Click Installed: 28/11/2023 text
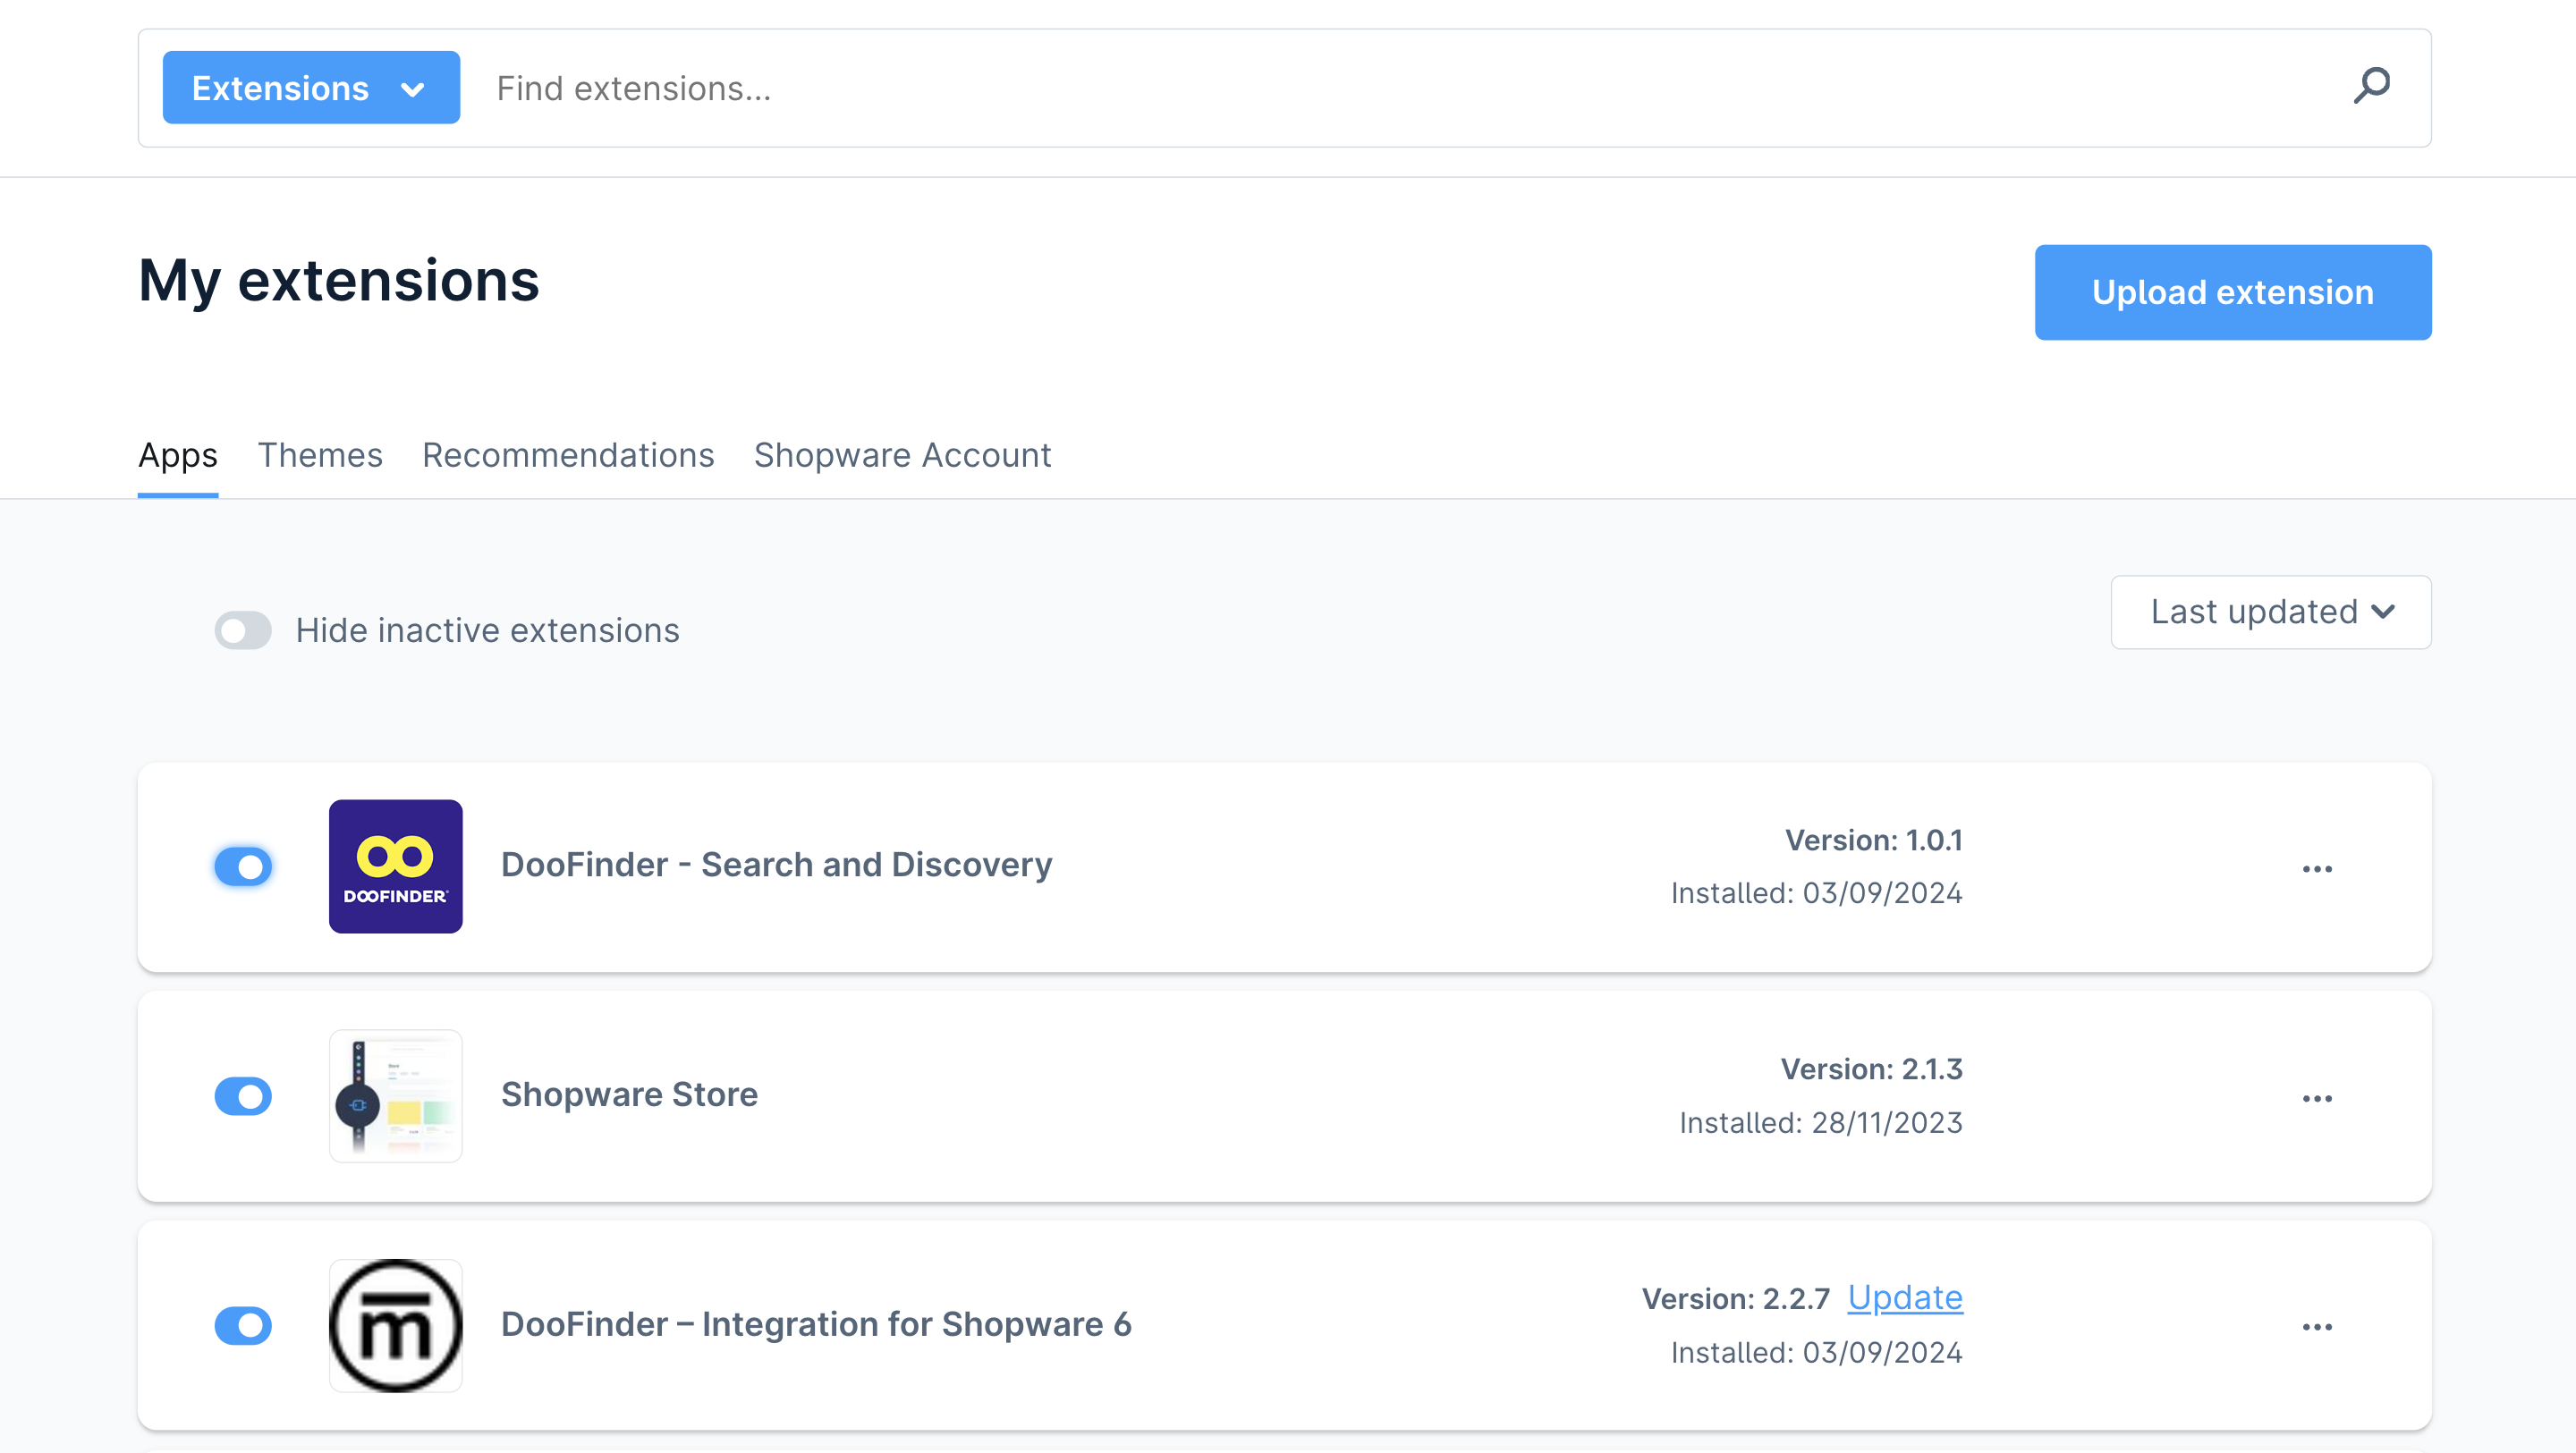Viewport: 2576px width, 1453px height. coord(1821,1123)
